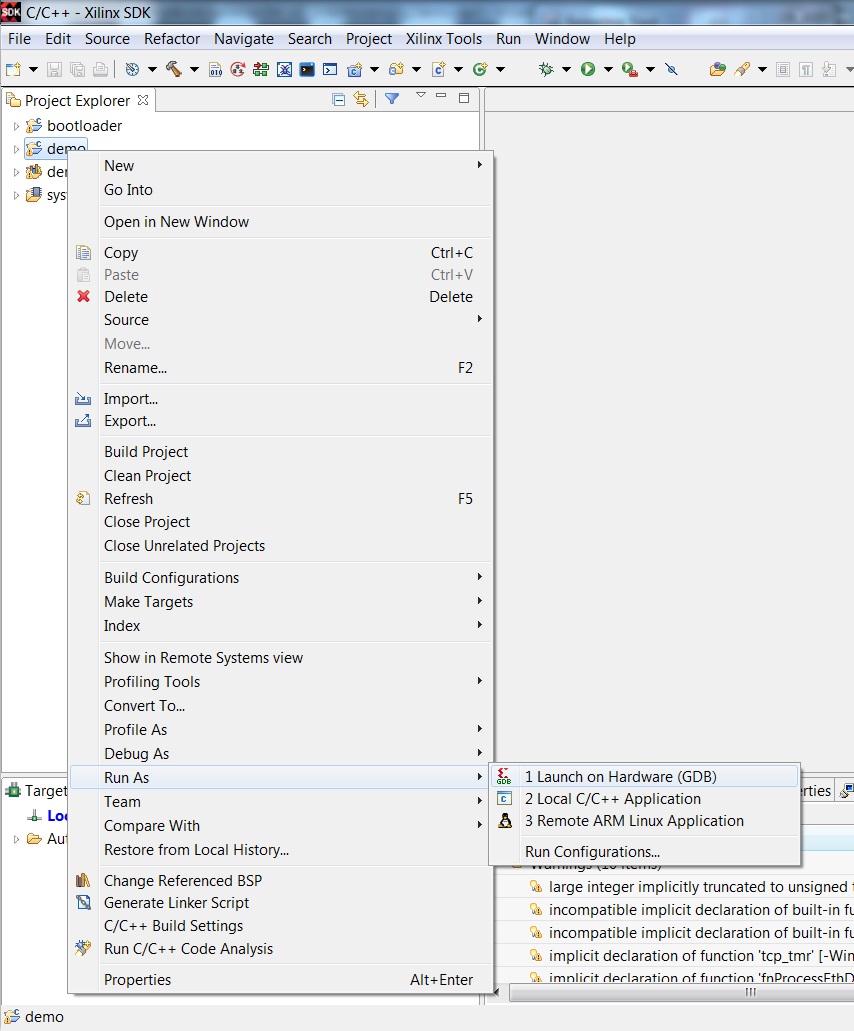This screenshot has width=854, height=1031.
Task: Expand the demo project tree node
Action: tap(16, 149)
